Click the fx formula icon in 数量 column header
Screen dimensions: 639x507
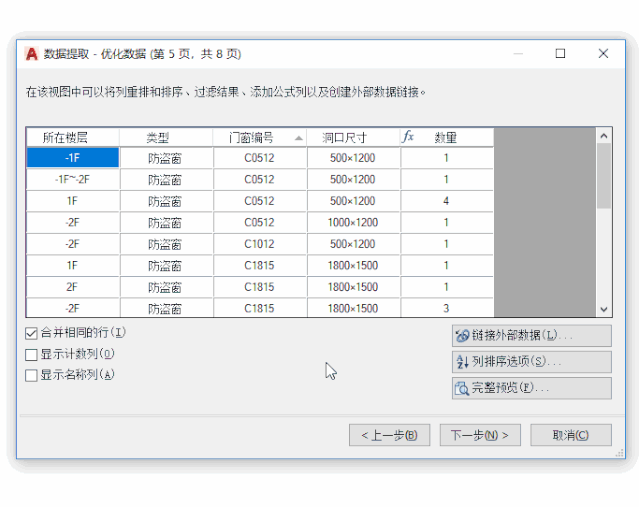pyautogui.click(x=408, y=136)
